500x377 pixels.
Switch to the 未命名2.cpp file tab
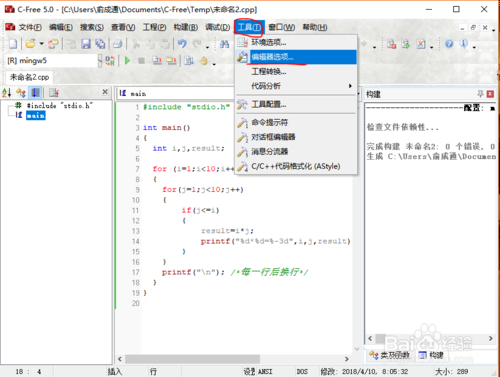pos(29,77)
